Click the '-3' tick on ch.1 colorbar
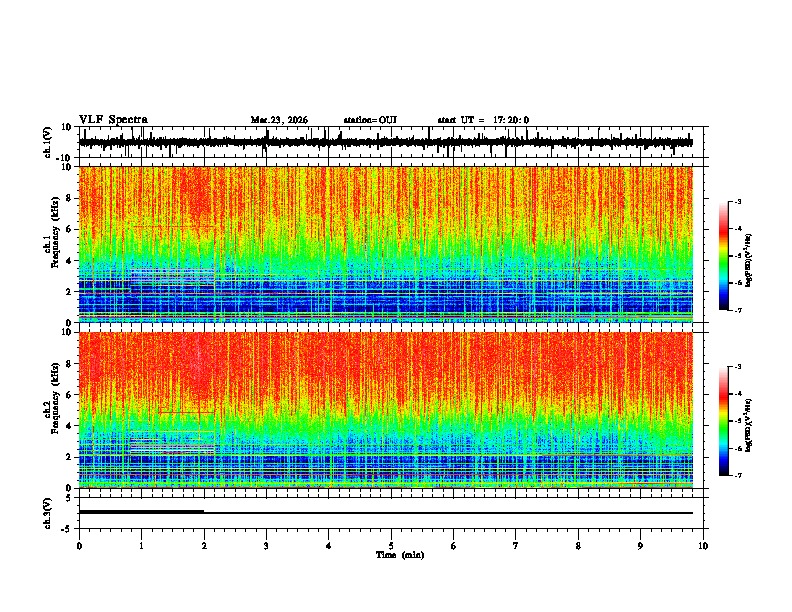Viewport: 792px width, 612px height. tap(738, 202)
